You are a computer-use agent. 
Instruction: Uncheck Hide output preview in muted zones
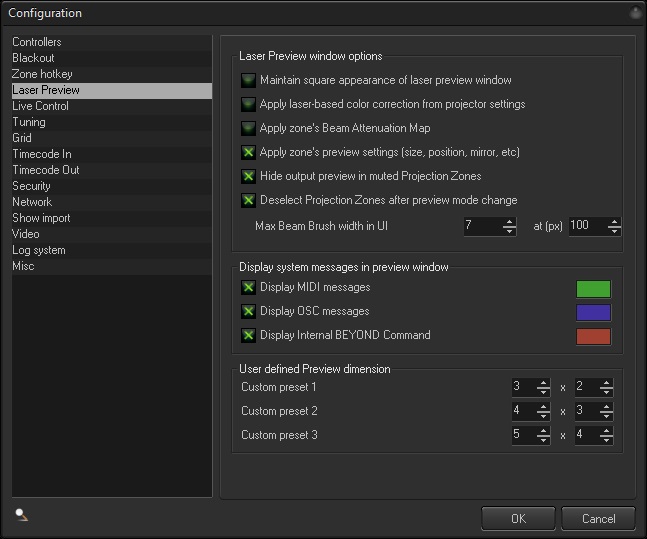(x=248, y=177)
